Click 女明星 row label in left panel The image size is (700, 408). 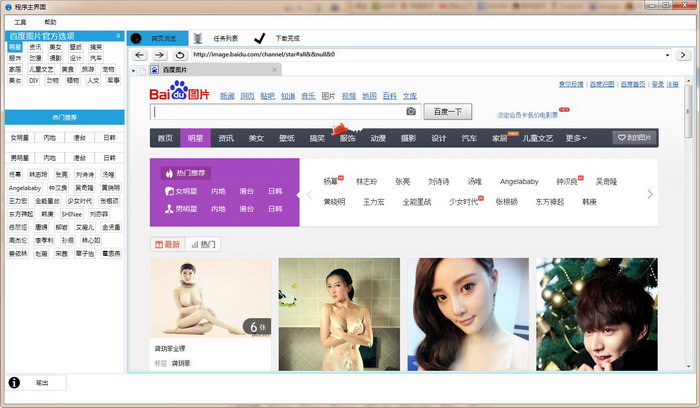tap(20, 137)
